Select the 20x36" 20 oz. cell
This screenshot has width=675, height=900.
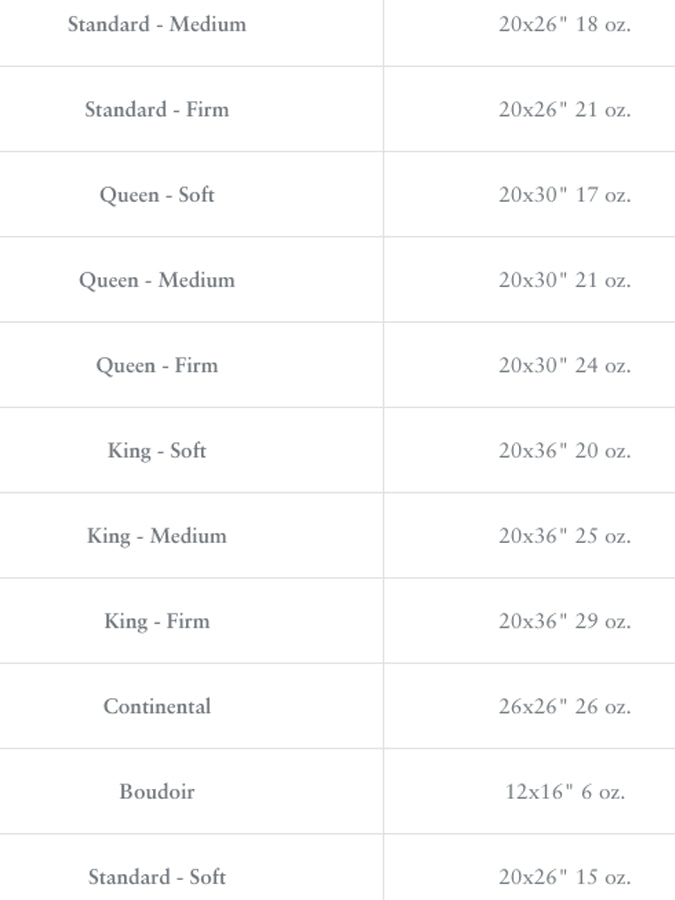coord(565,450)
